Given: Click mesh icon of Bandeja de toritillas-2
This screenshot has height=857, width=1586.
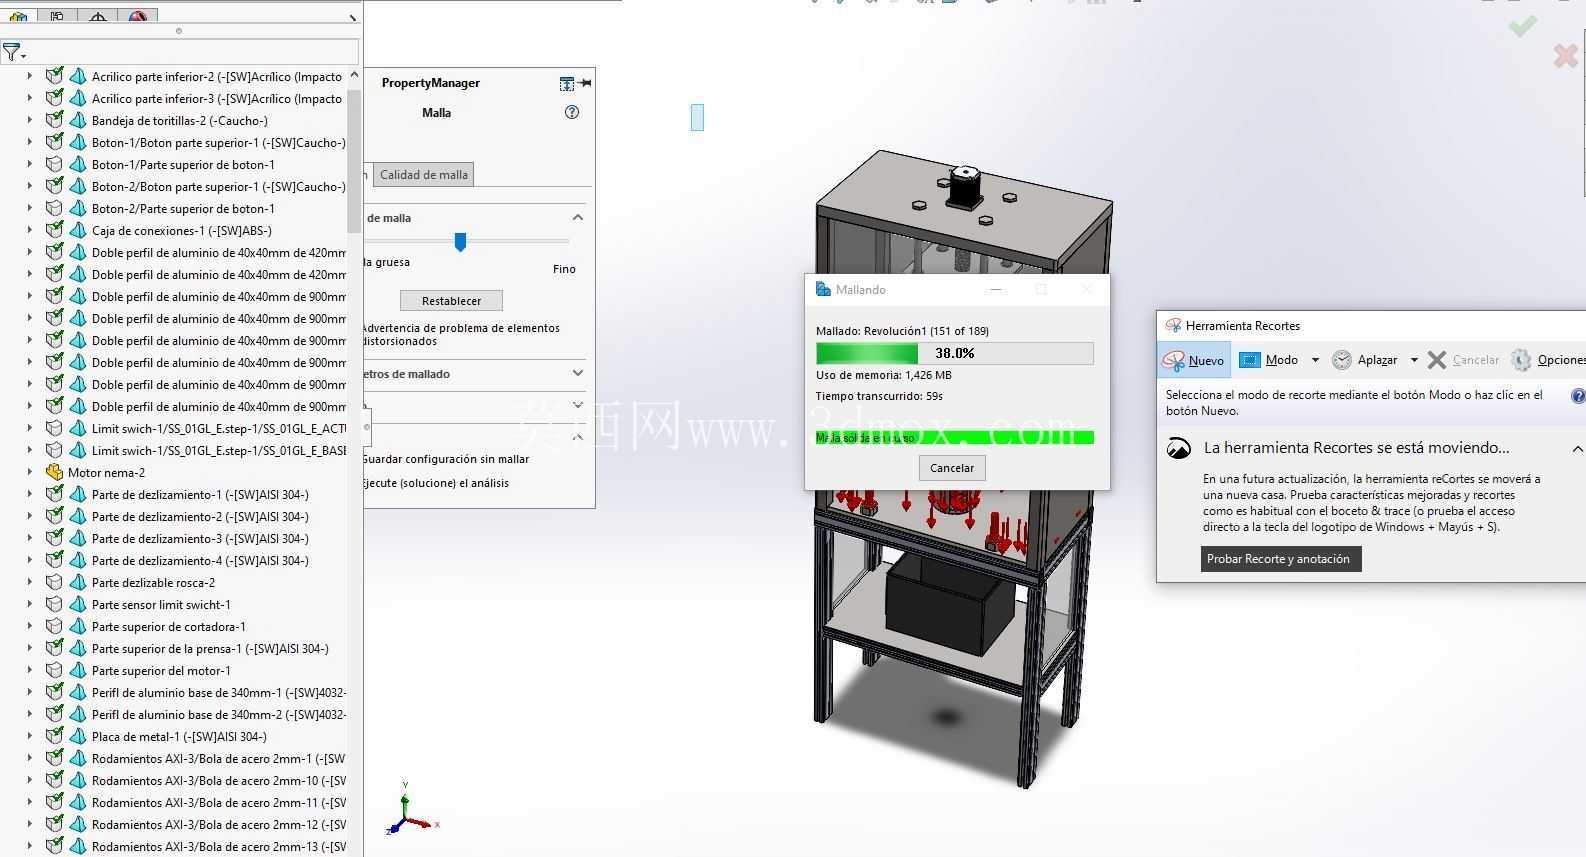Looking at the screenshot, I should 78,120.
